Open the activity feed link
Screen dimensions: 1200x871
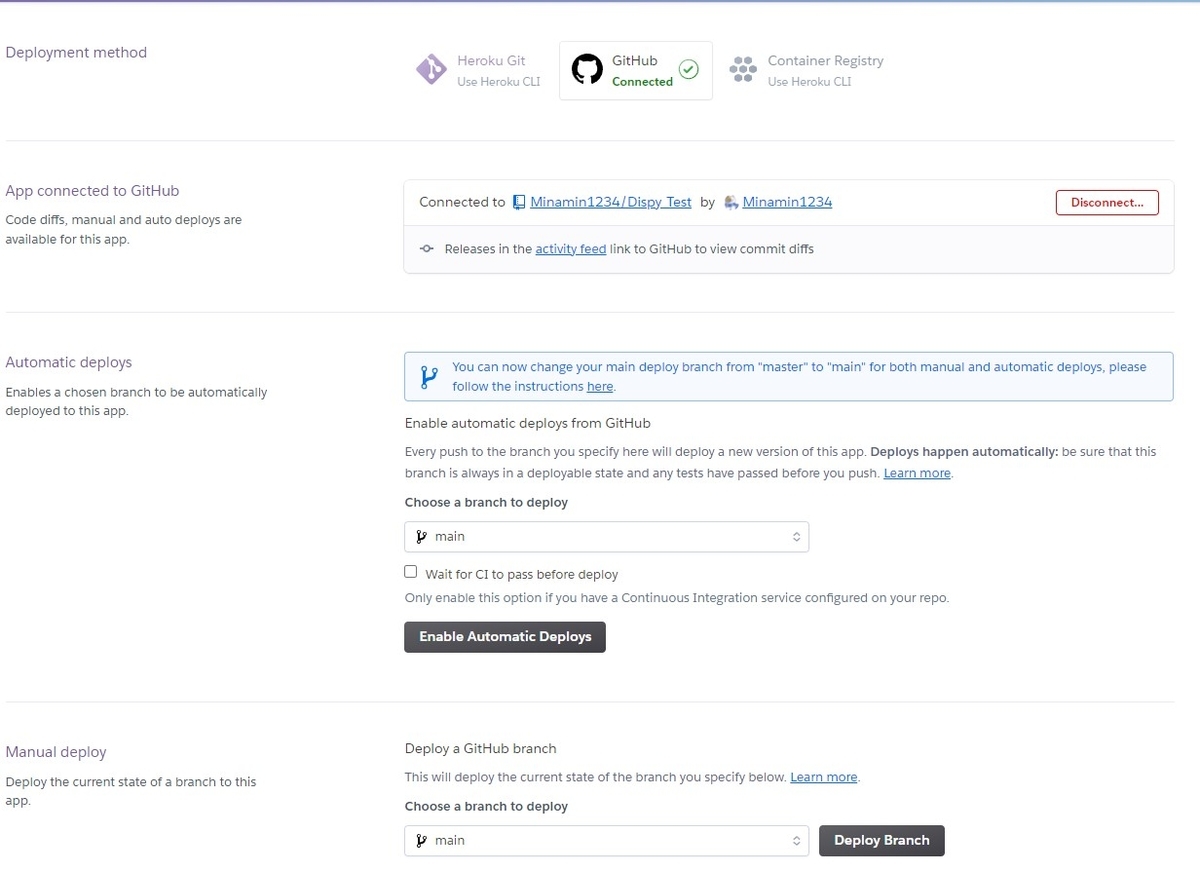point(571,249)
